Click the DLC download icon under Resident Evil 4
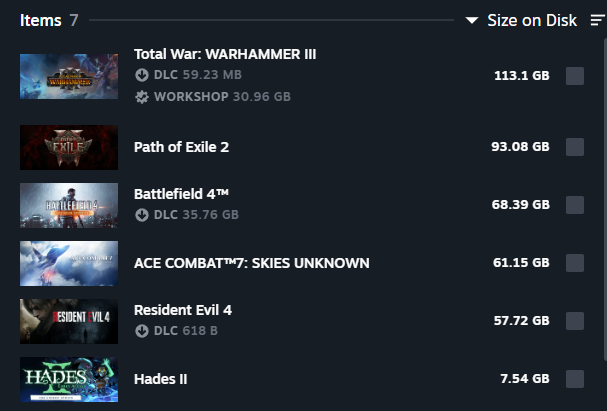607x411 pixels. point(142,331)
